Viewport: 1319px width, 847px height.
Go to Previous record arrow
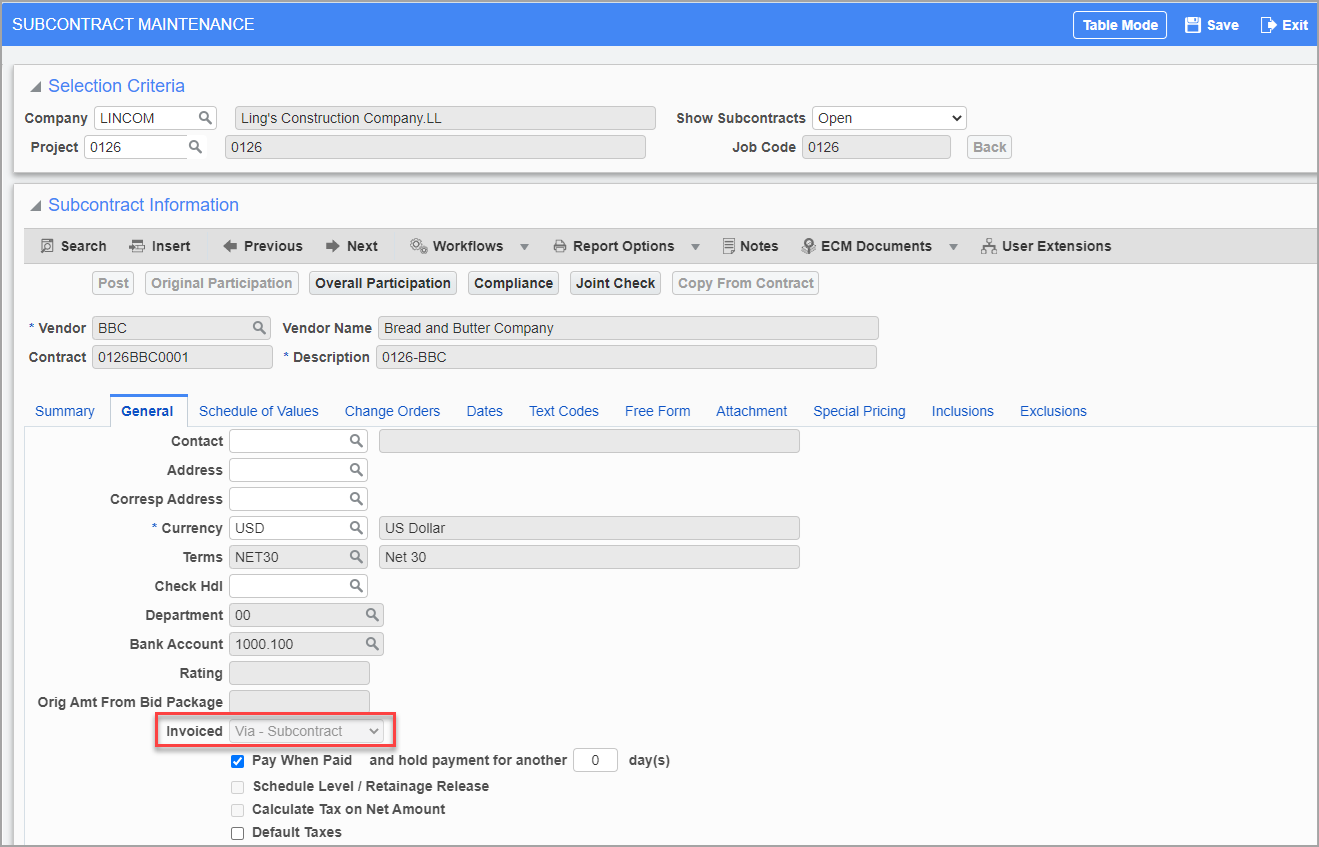tap(230, 246)
